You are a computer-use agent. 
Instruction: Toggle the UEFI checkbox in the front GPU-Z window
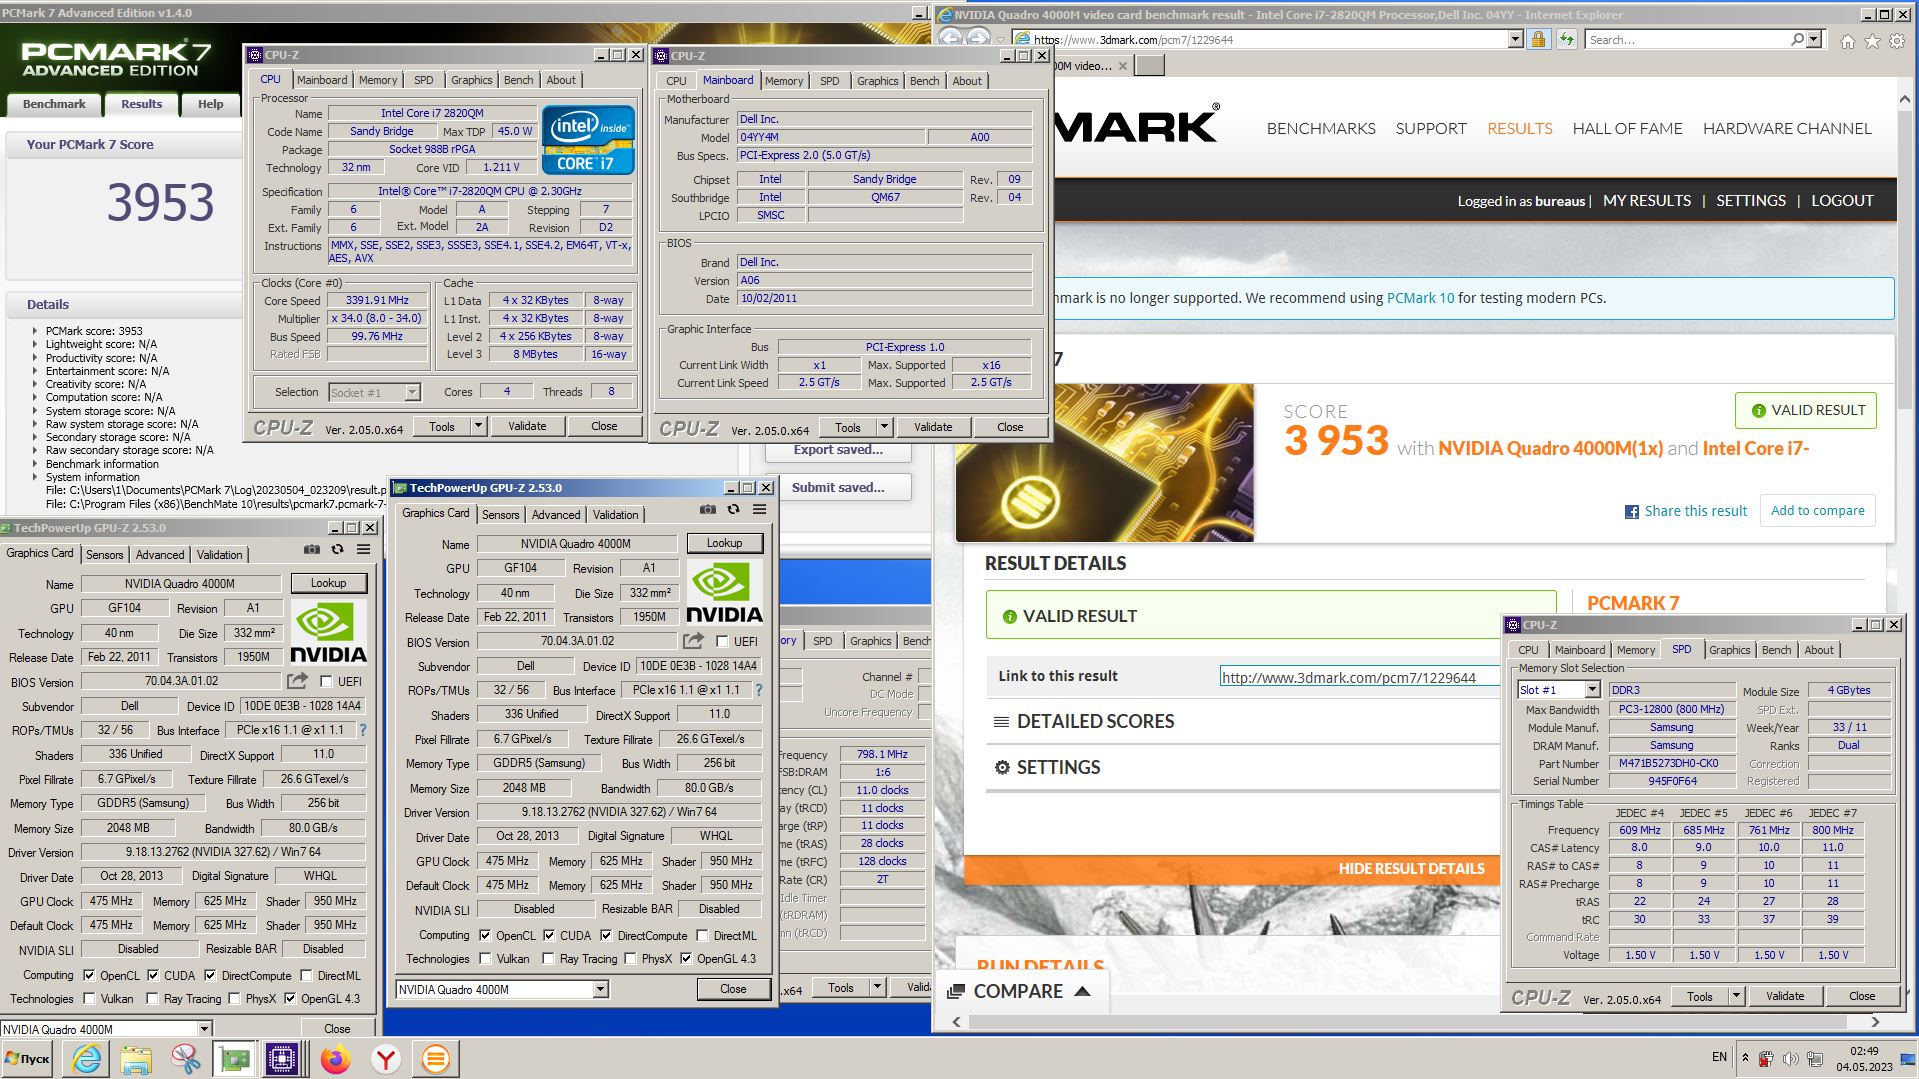tap(722, 641)
